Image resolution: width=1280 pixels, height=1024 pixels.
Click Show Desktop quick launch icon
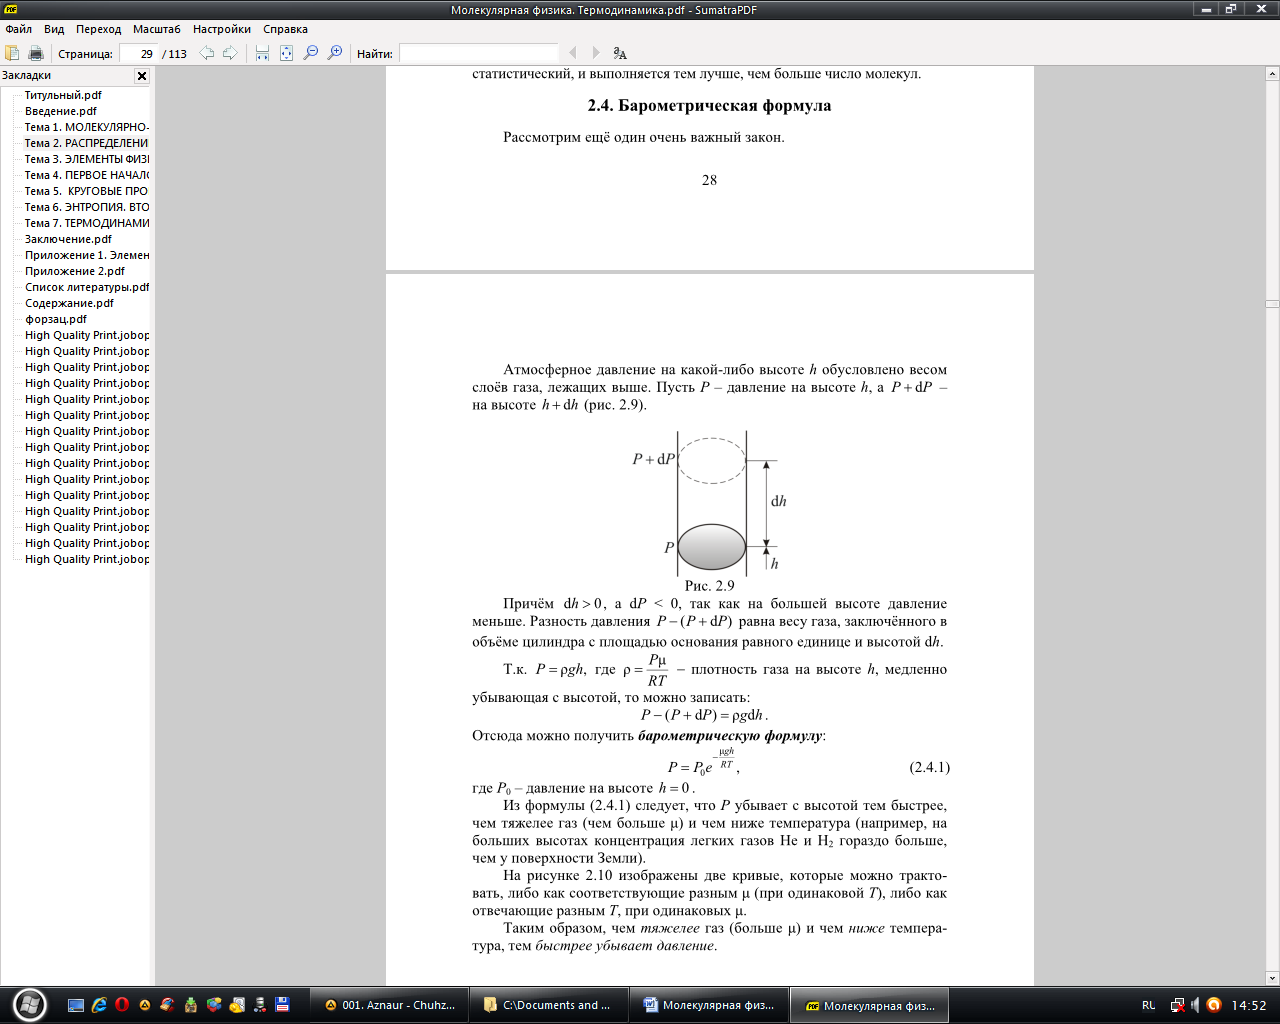click(x=76, y=1005)
